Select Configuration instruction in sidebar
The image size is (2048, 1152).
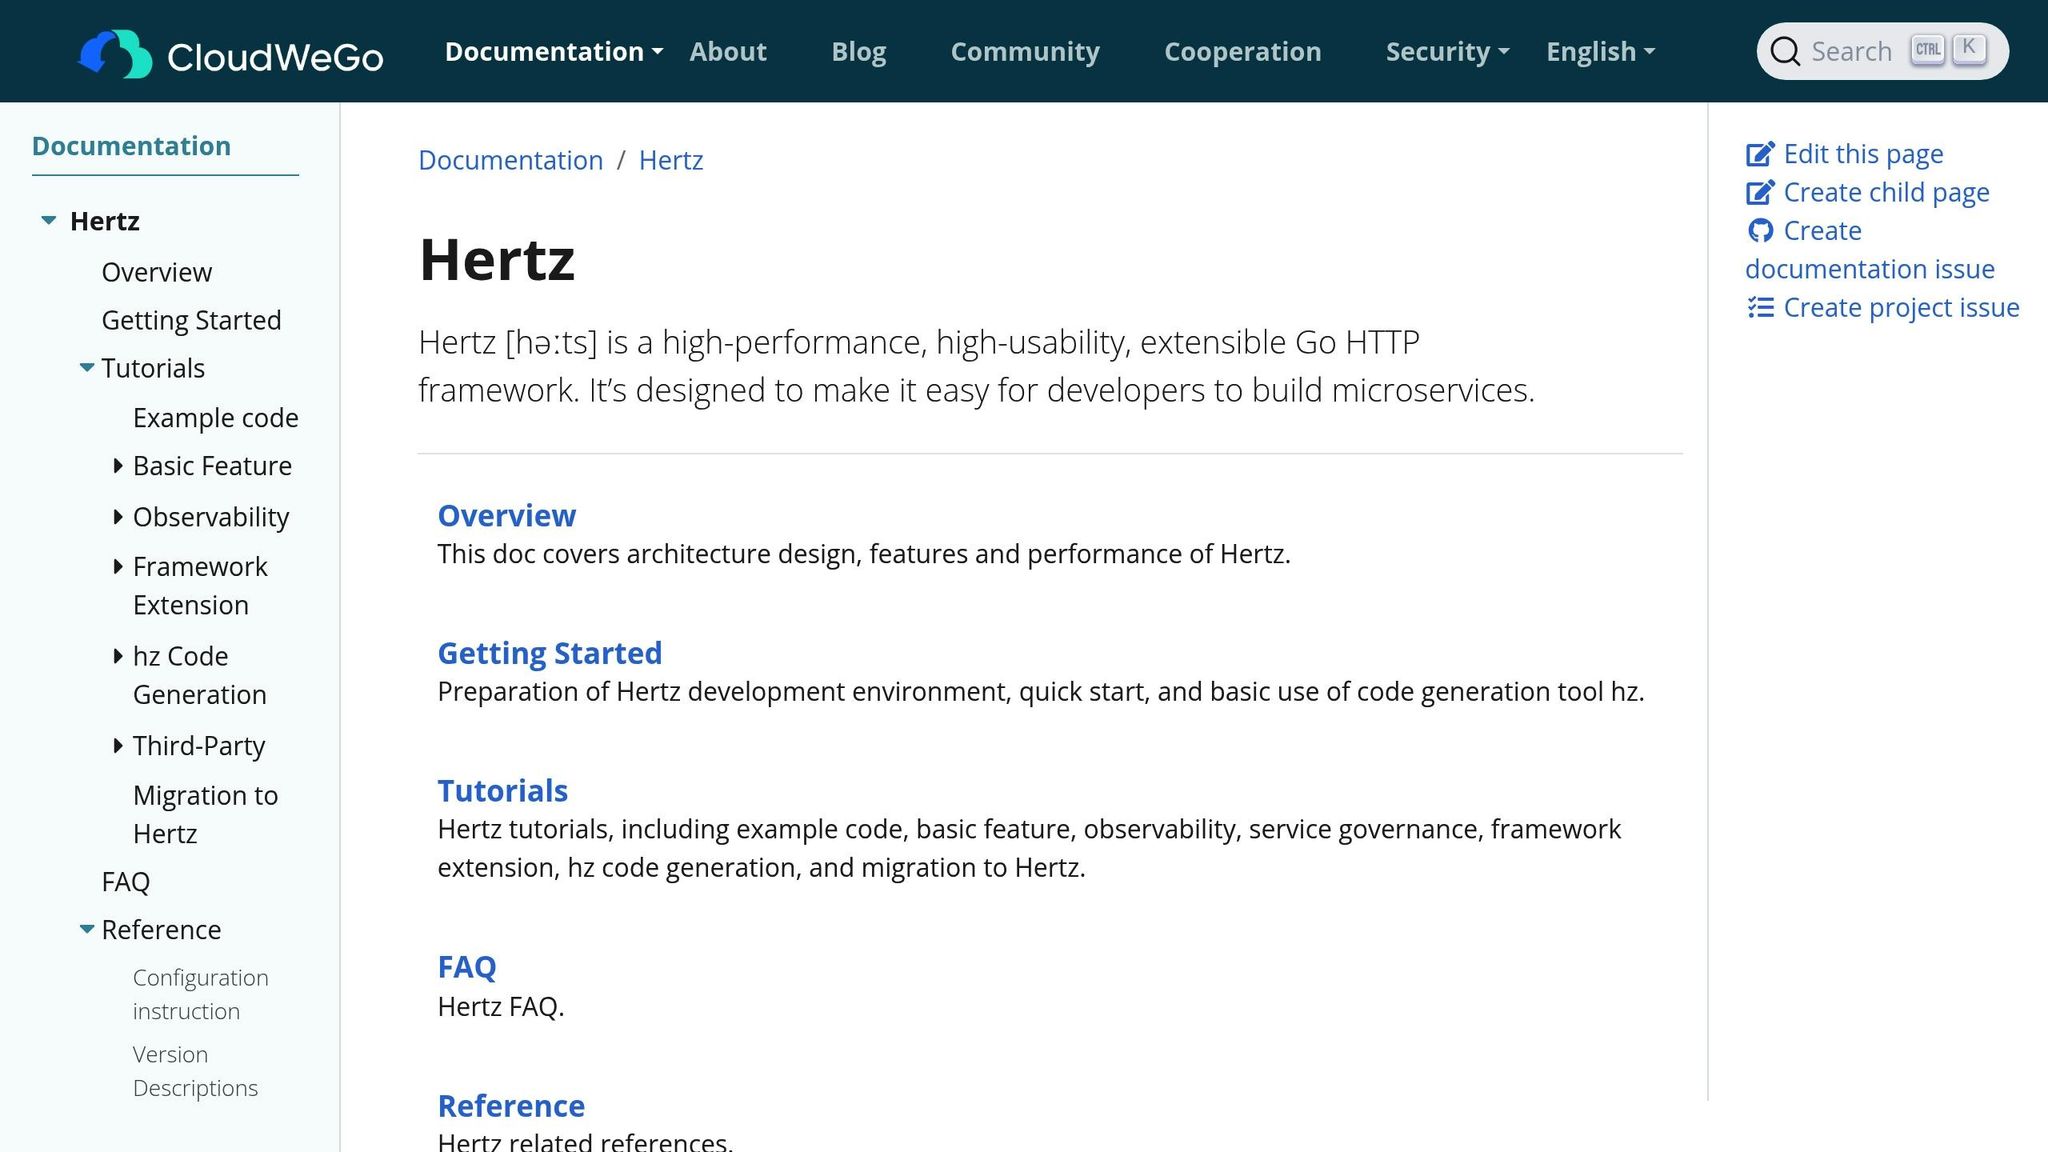201,994
